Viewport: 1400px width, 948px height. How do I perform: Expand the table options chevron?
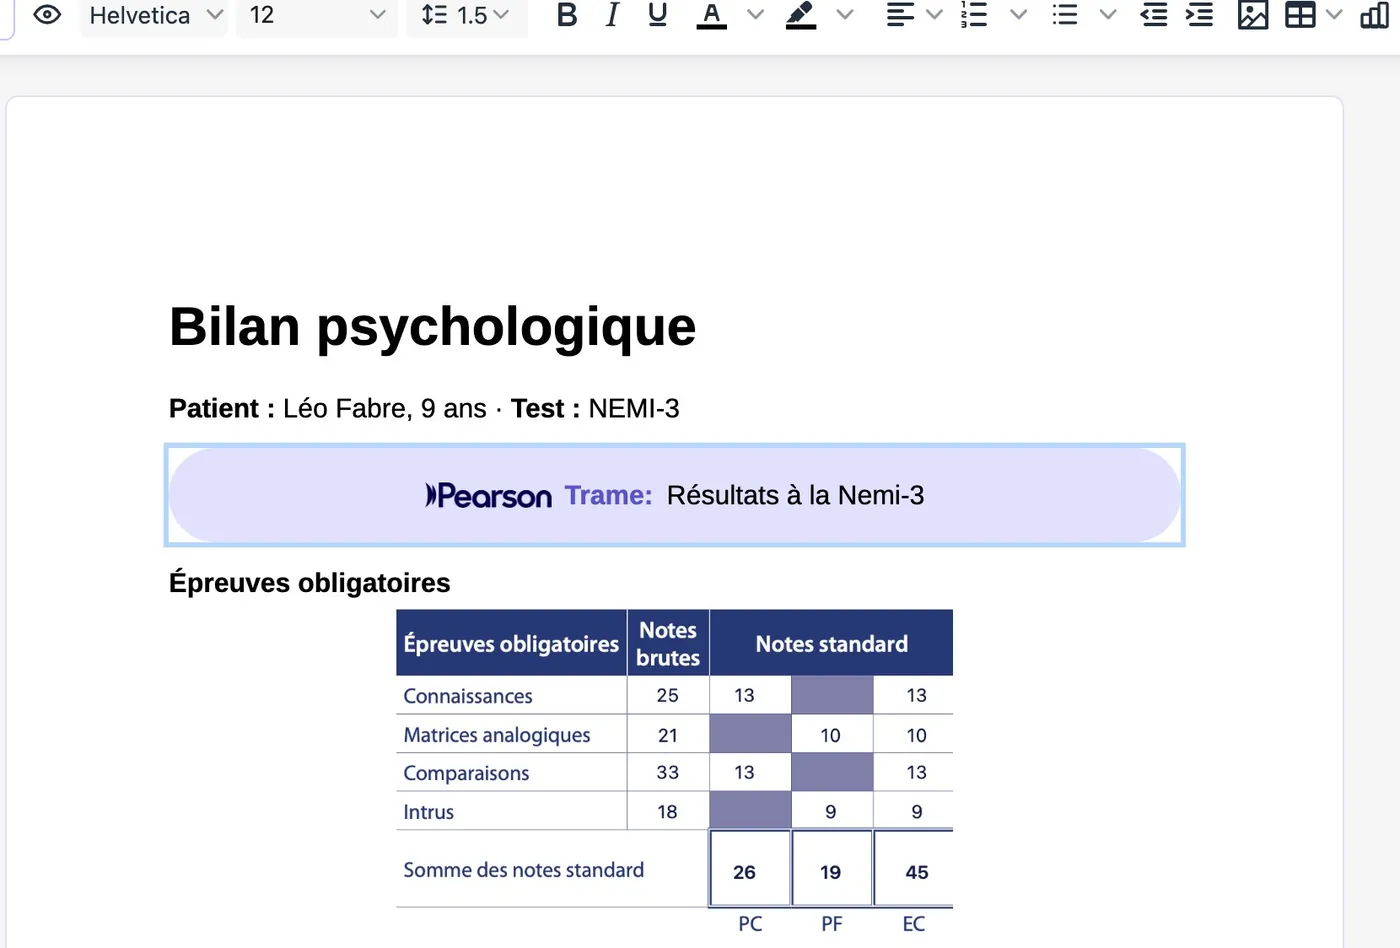click(x=1334, y=15)
